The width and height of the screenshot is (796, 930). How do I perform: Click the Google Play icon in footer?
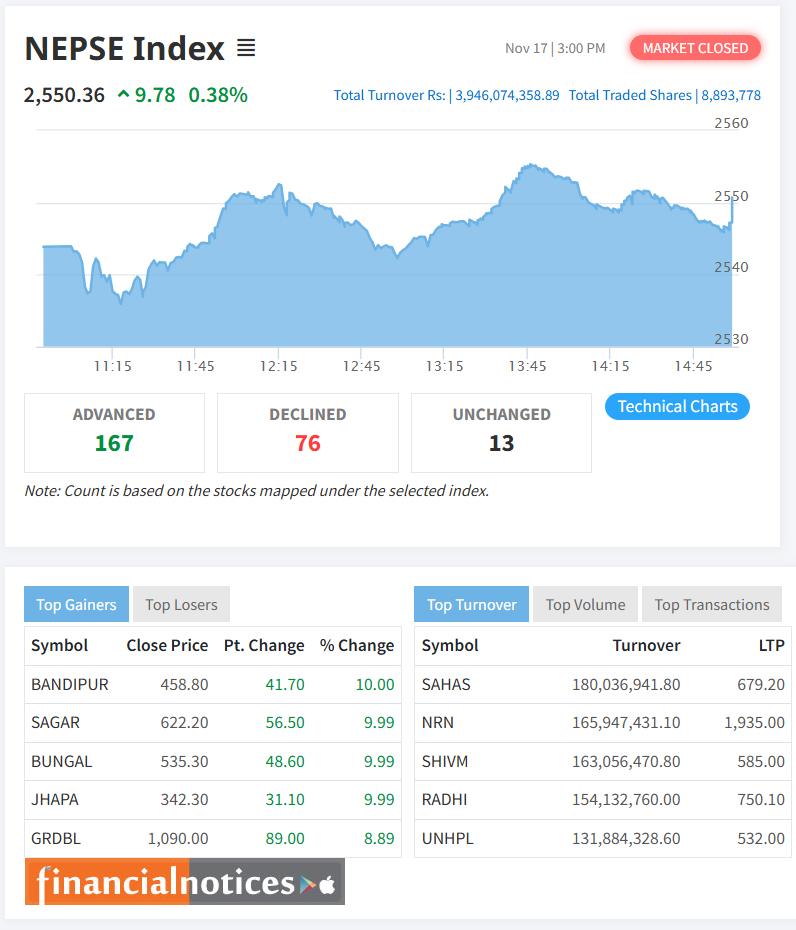[x=306, y=883]
